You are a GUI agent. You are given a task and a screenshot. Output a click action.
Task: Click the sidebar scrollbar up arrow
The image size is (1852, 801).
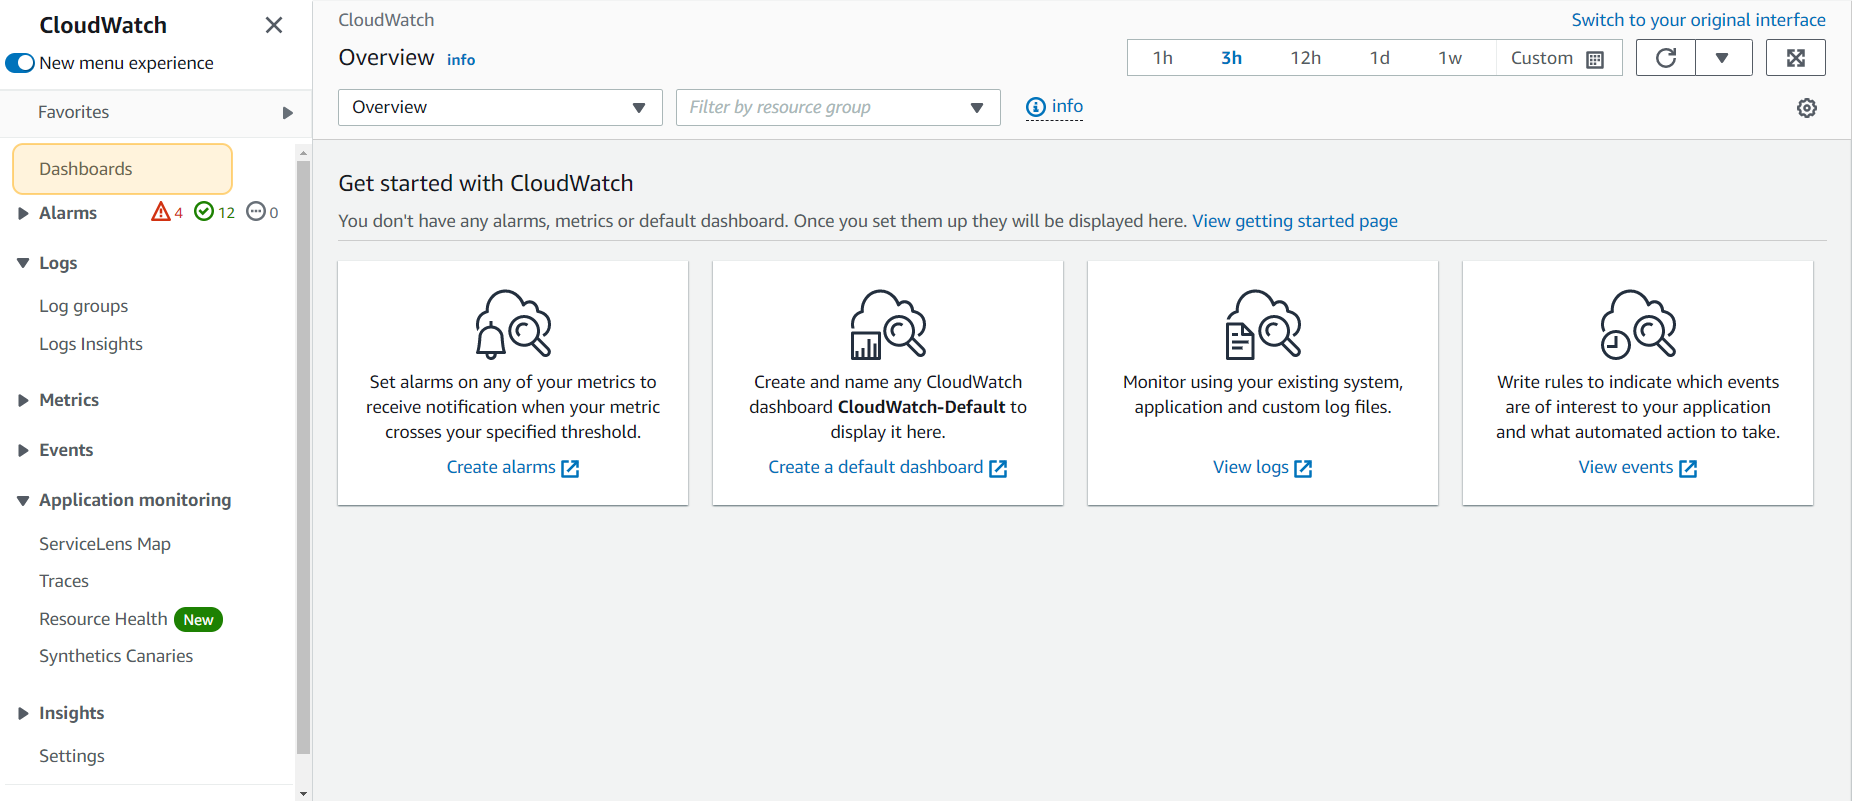click(303, 152)
